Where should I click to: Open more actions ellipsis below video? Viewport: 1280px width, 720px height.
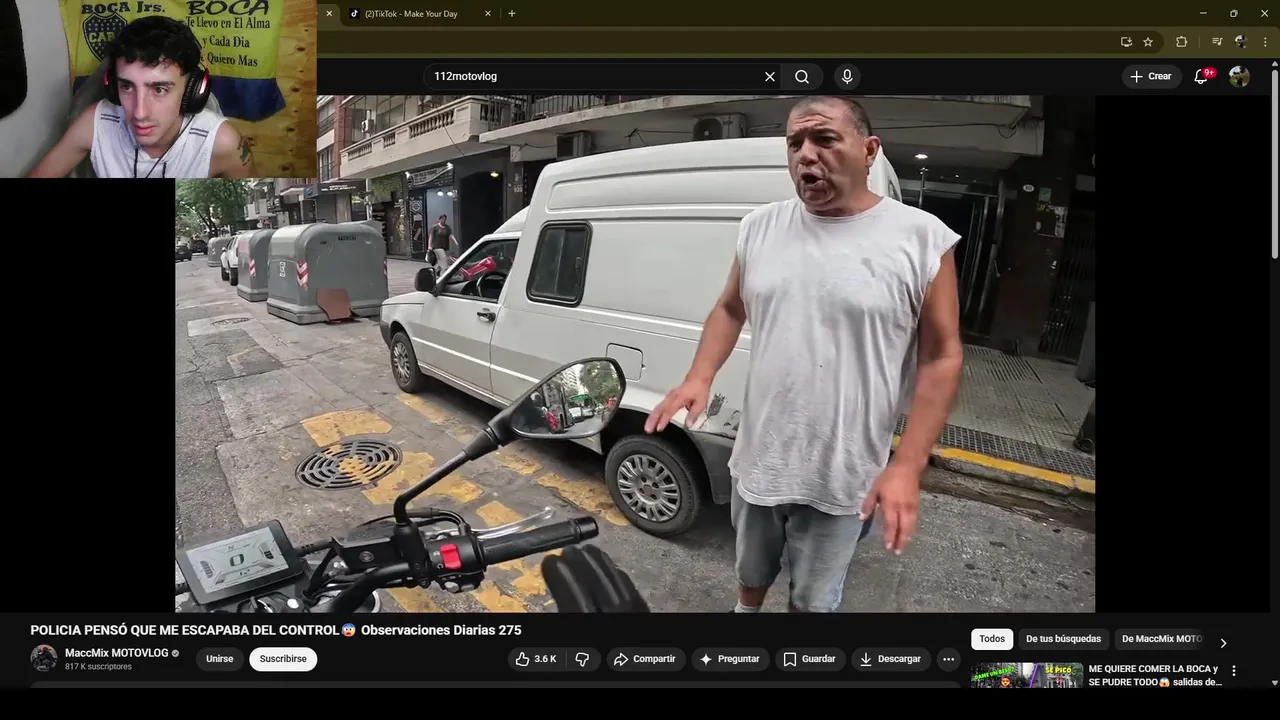pyautogui.click(x=948, y=659)
